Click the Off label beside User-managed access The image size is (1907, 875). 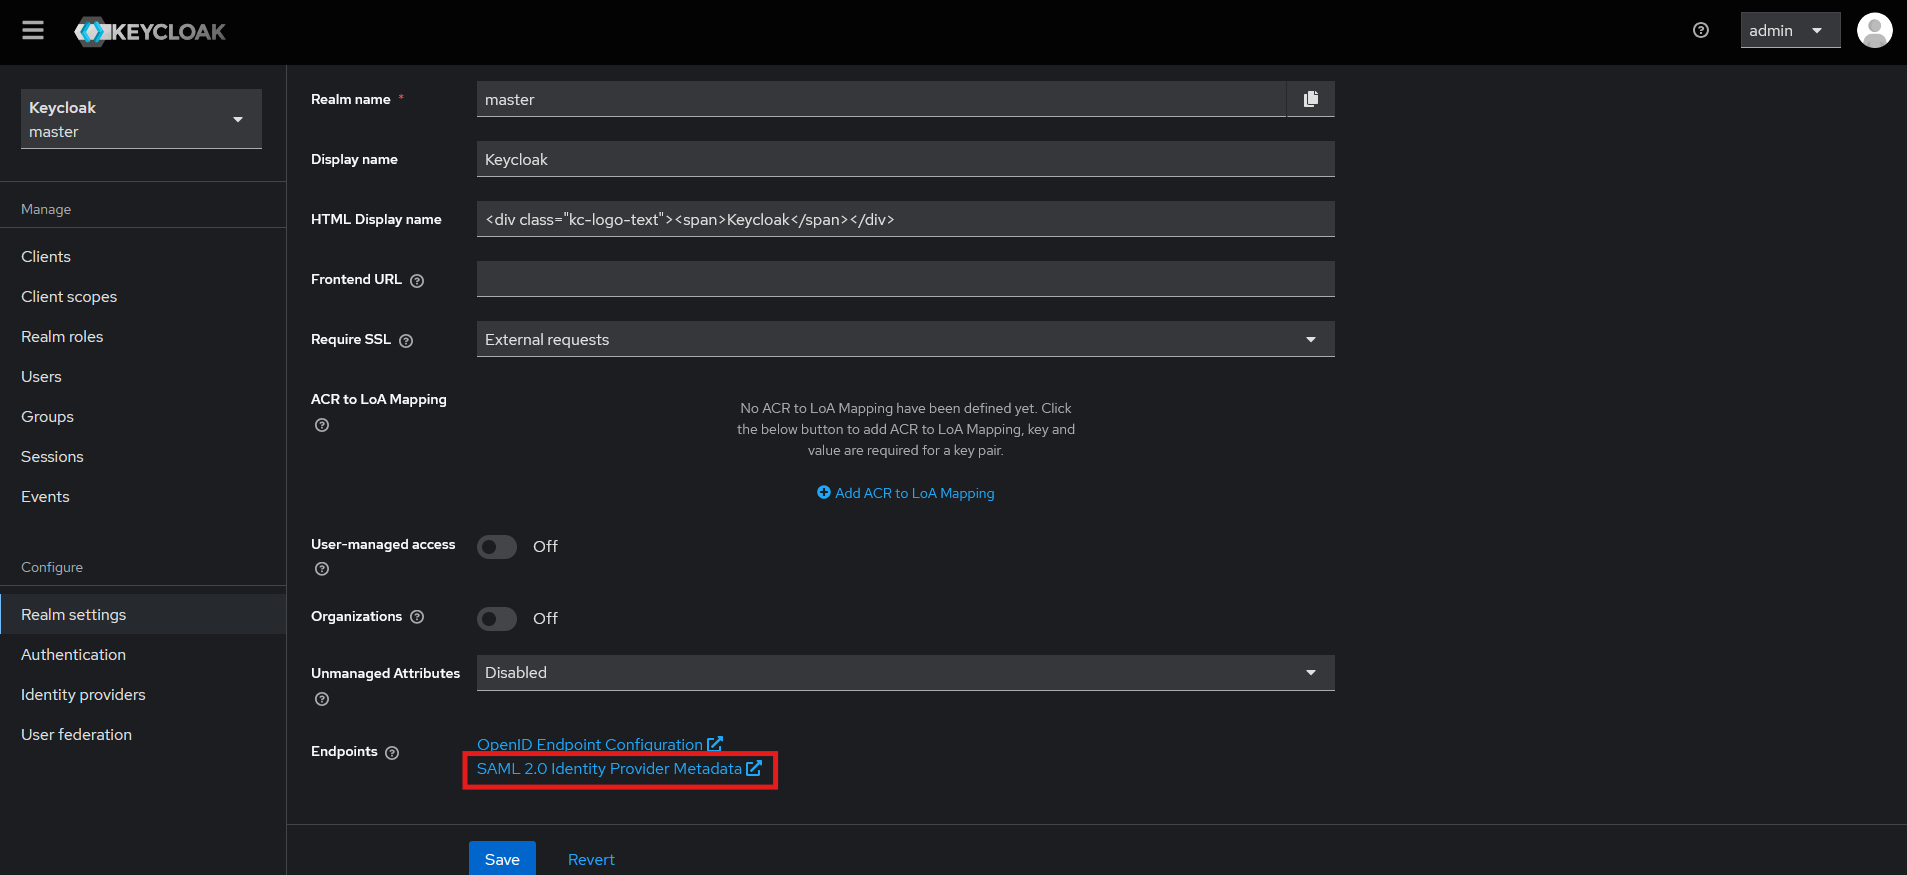tap(545, 547)
